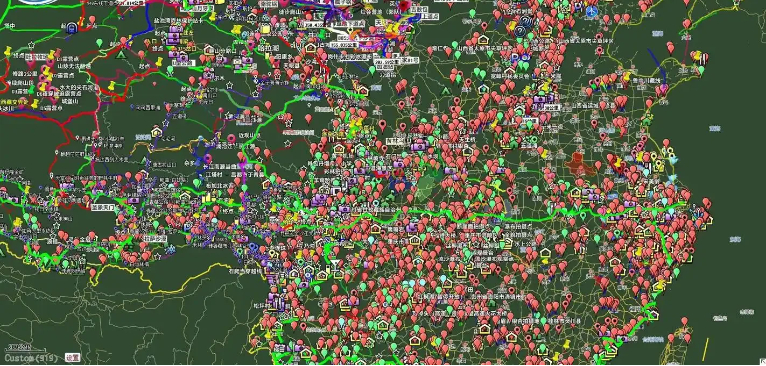This screenshot has height=366, width=766.
Task: Select the white cocktail glass marker
Action: [x=335, y=266]
